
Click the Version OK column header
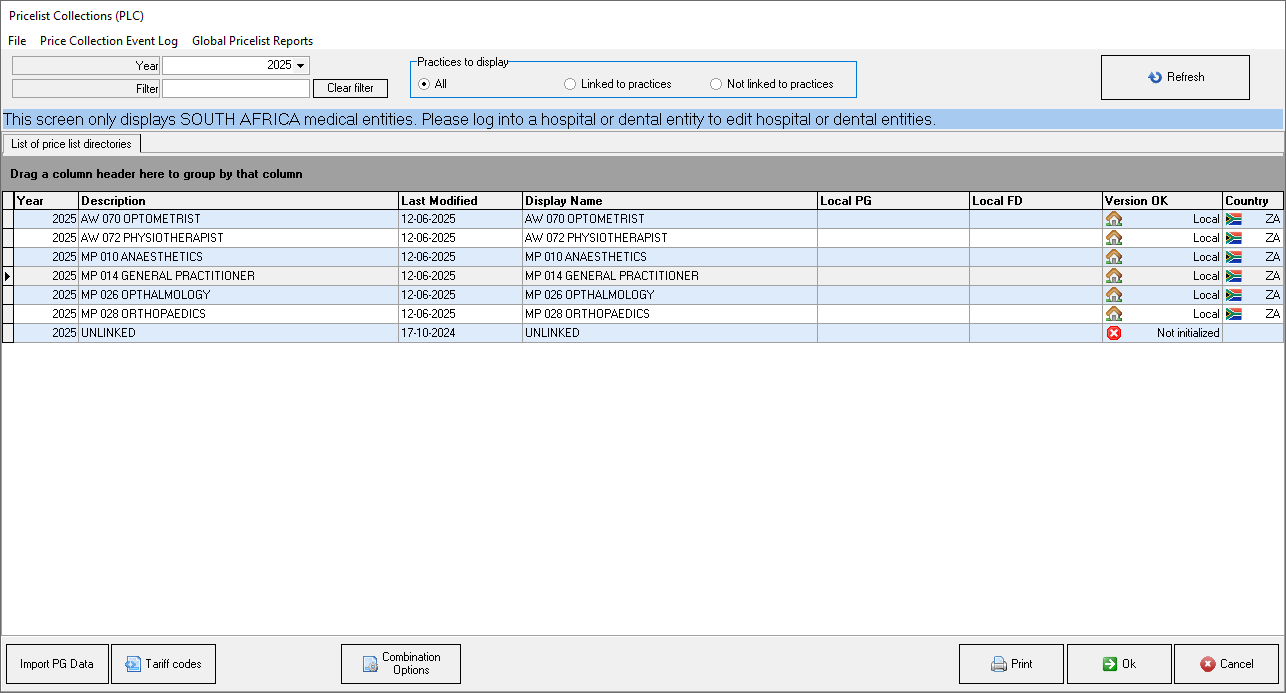coord(1162,201)
